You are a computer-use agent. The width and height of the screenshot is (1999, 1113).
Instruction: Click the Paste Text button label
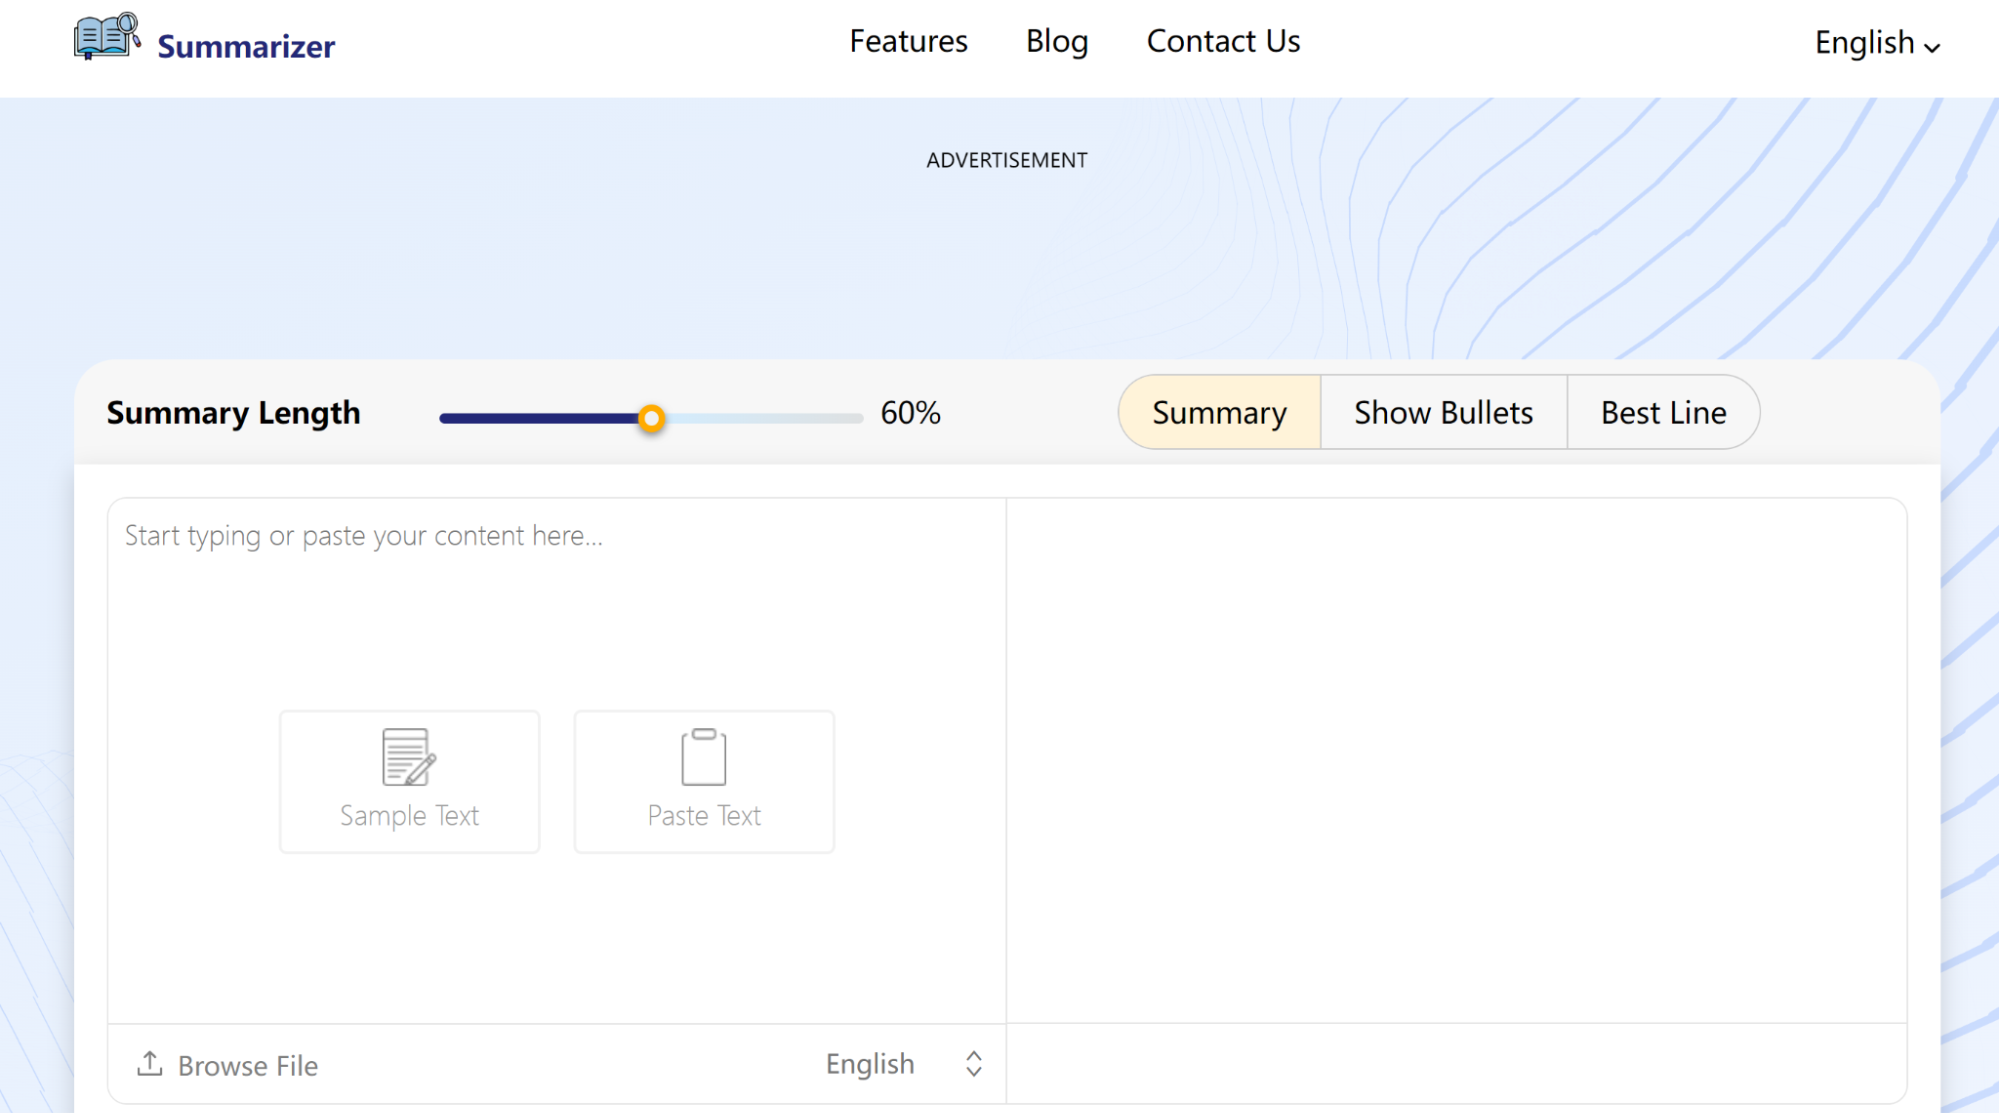pyautogui.click(x=704, y=816)
